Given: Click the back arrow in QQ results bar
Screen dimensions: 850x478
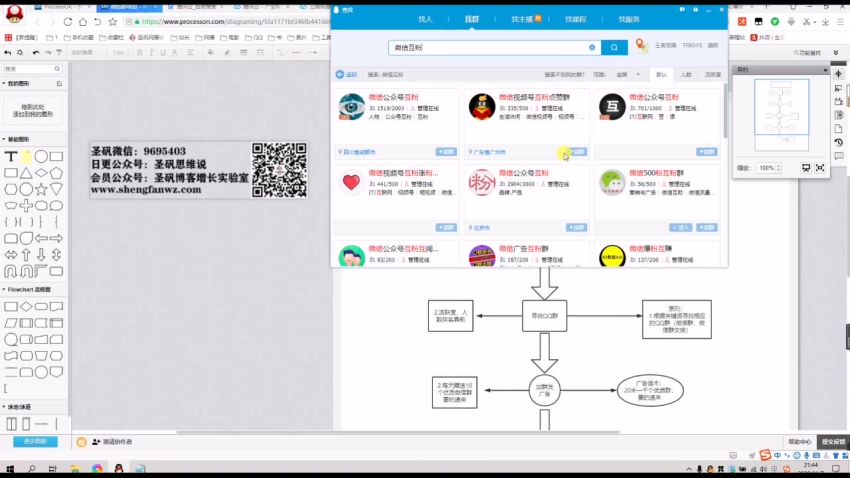Looking at the screenshot, I should (x=340, y=74).
